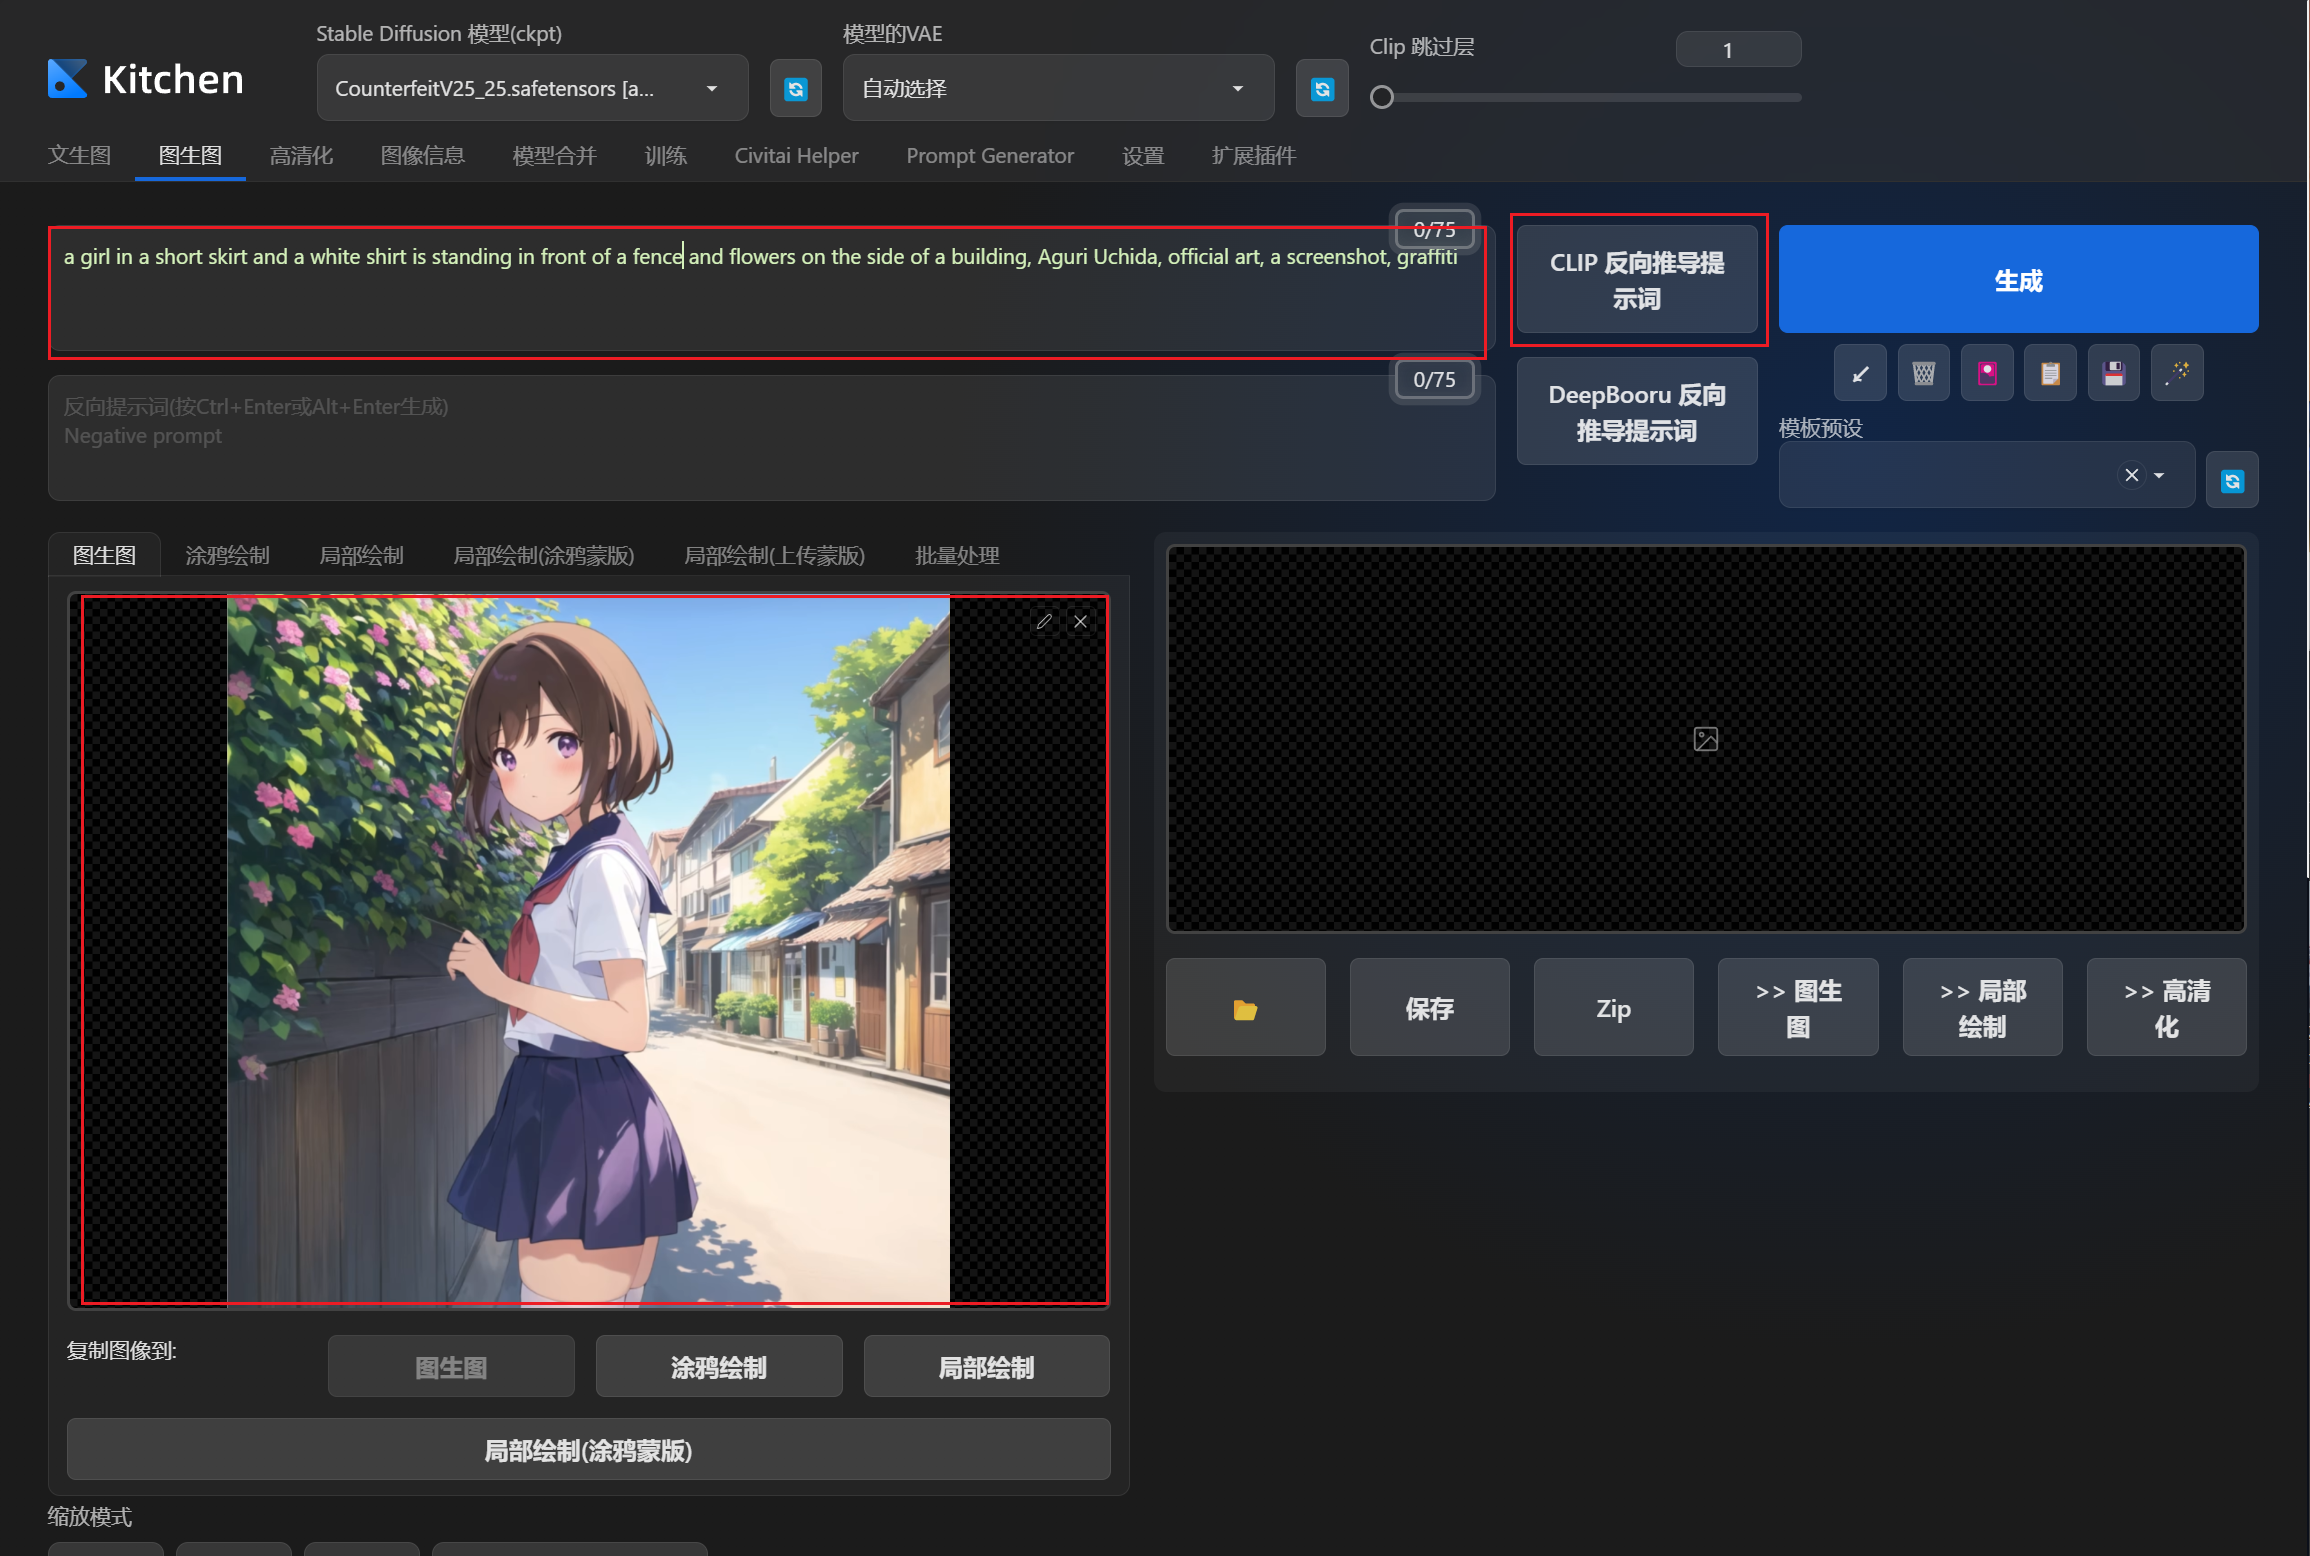Screen dimensions: 2310x1556
Task: Copy the image to 涂鸦绘制
Action: tap(719, 1367)
